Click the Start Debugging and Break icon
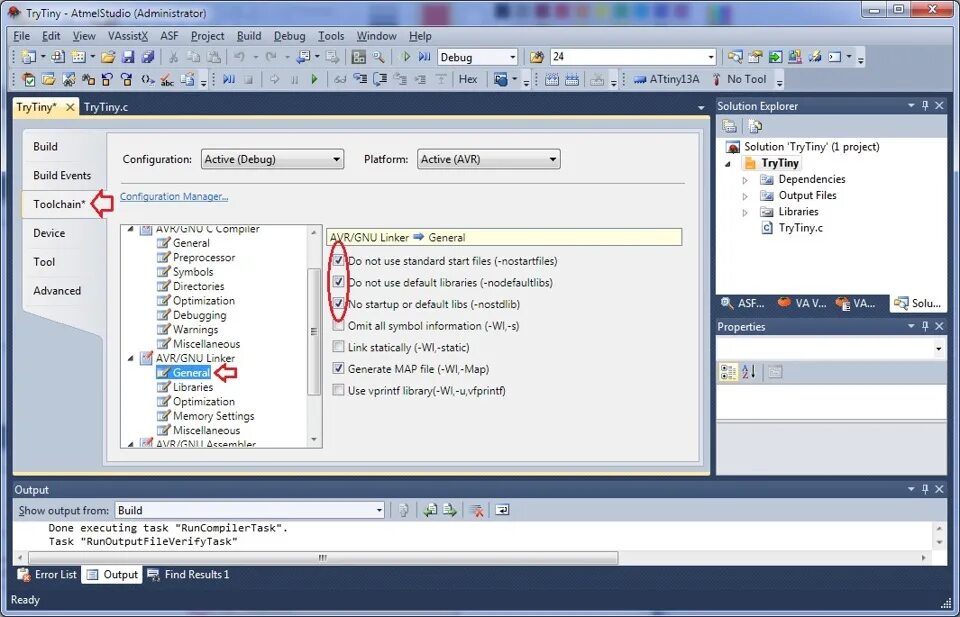The width and height of the screenshot is (960, 617). click(x=424, y=57)
